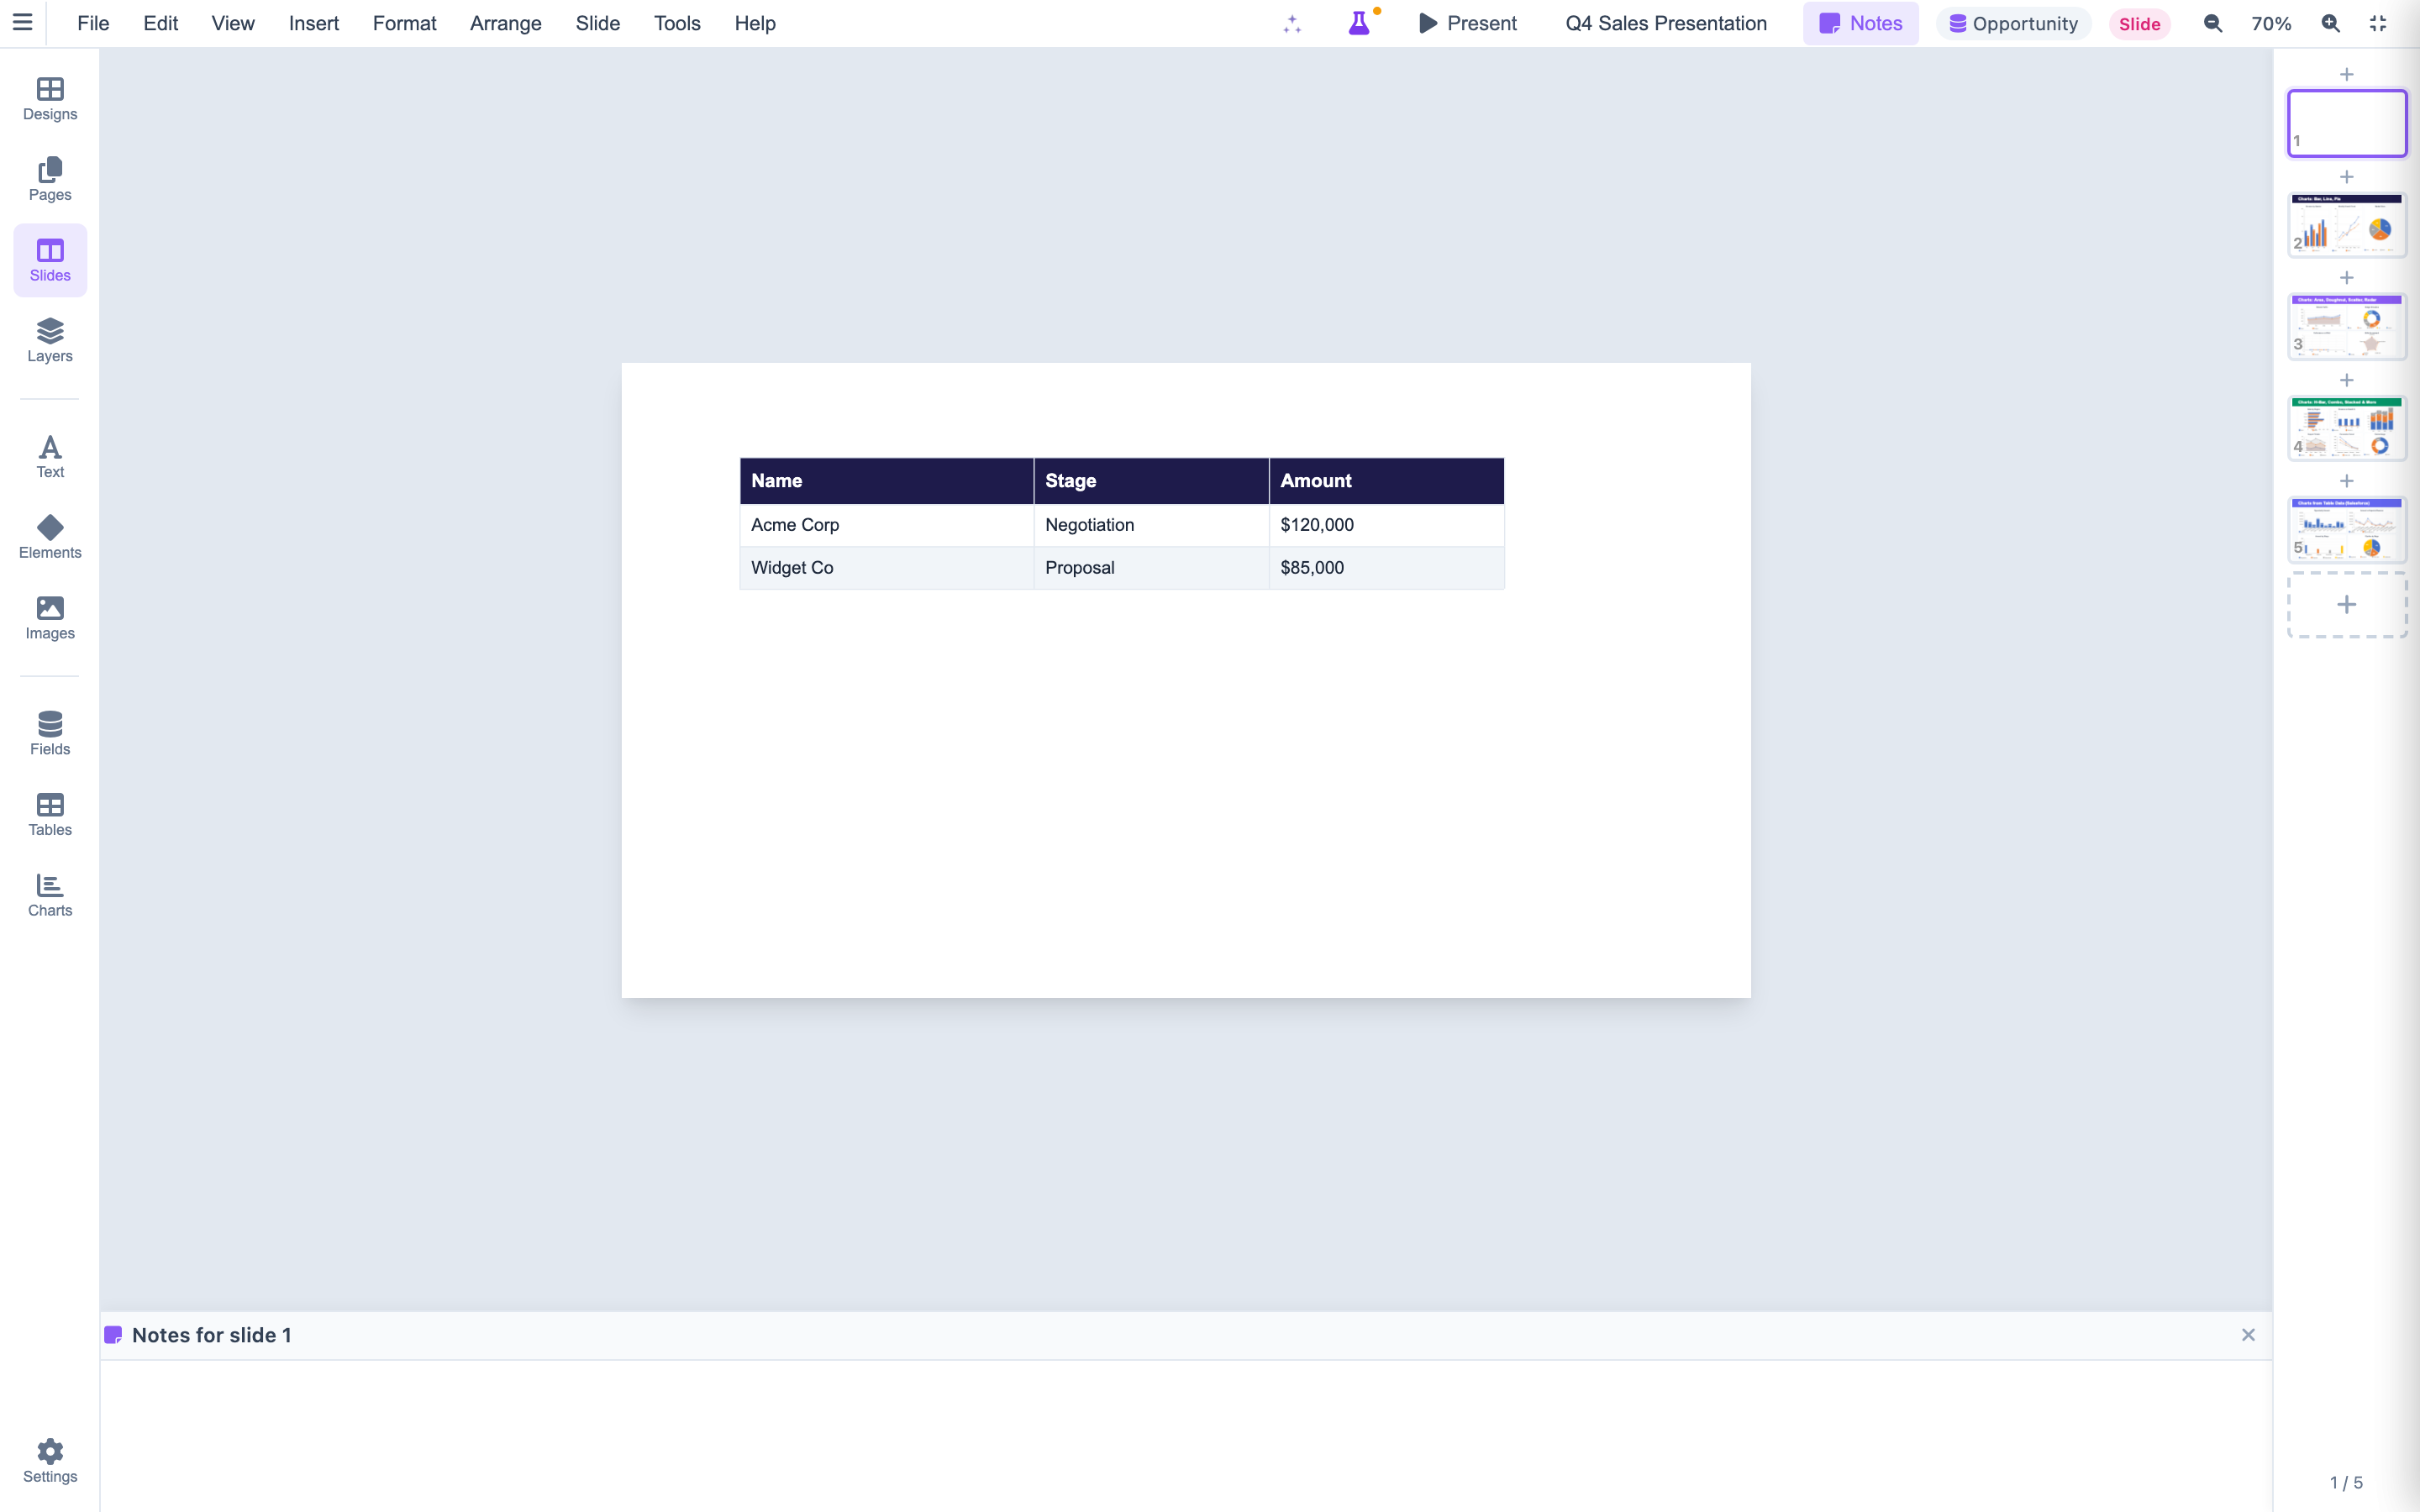
Task: Open the Elements panel
Action: 49,536
